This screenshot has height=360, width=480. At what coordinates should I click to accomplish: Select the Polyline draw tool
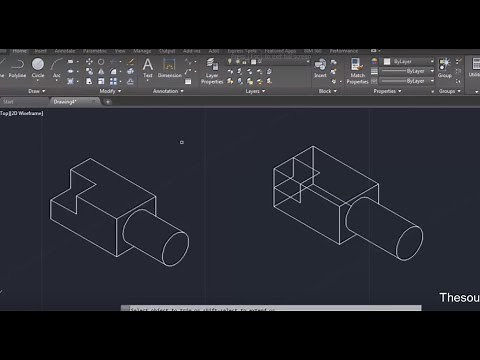coord(17,68)
